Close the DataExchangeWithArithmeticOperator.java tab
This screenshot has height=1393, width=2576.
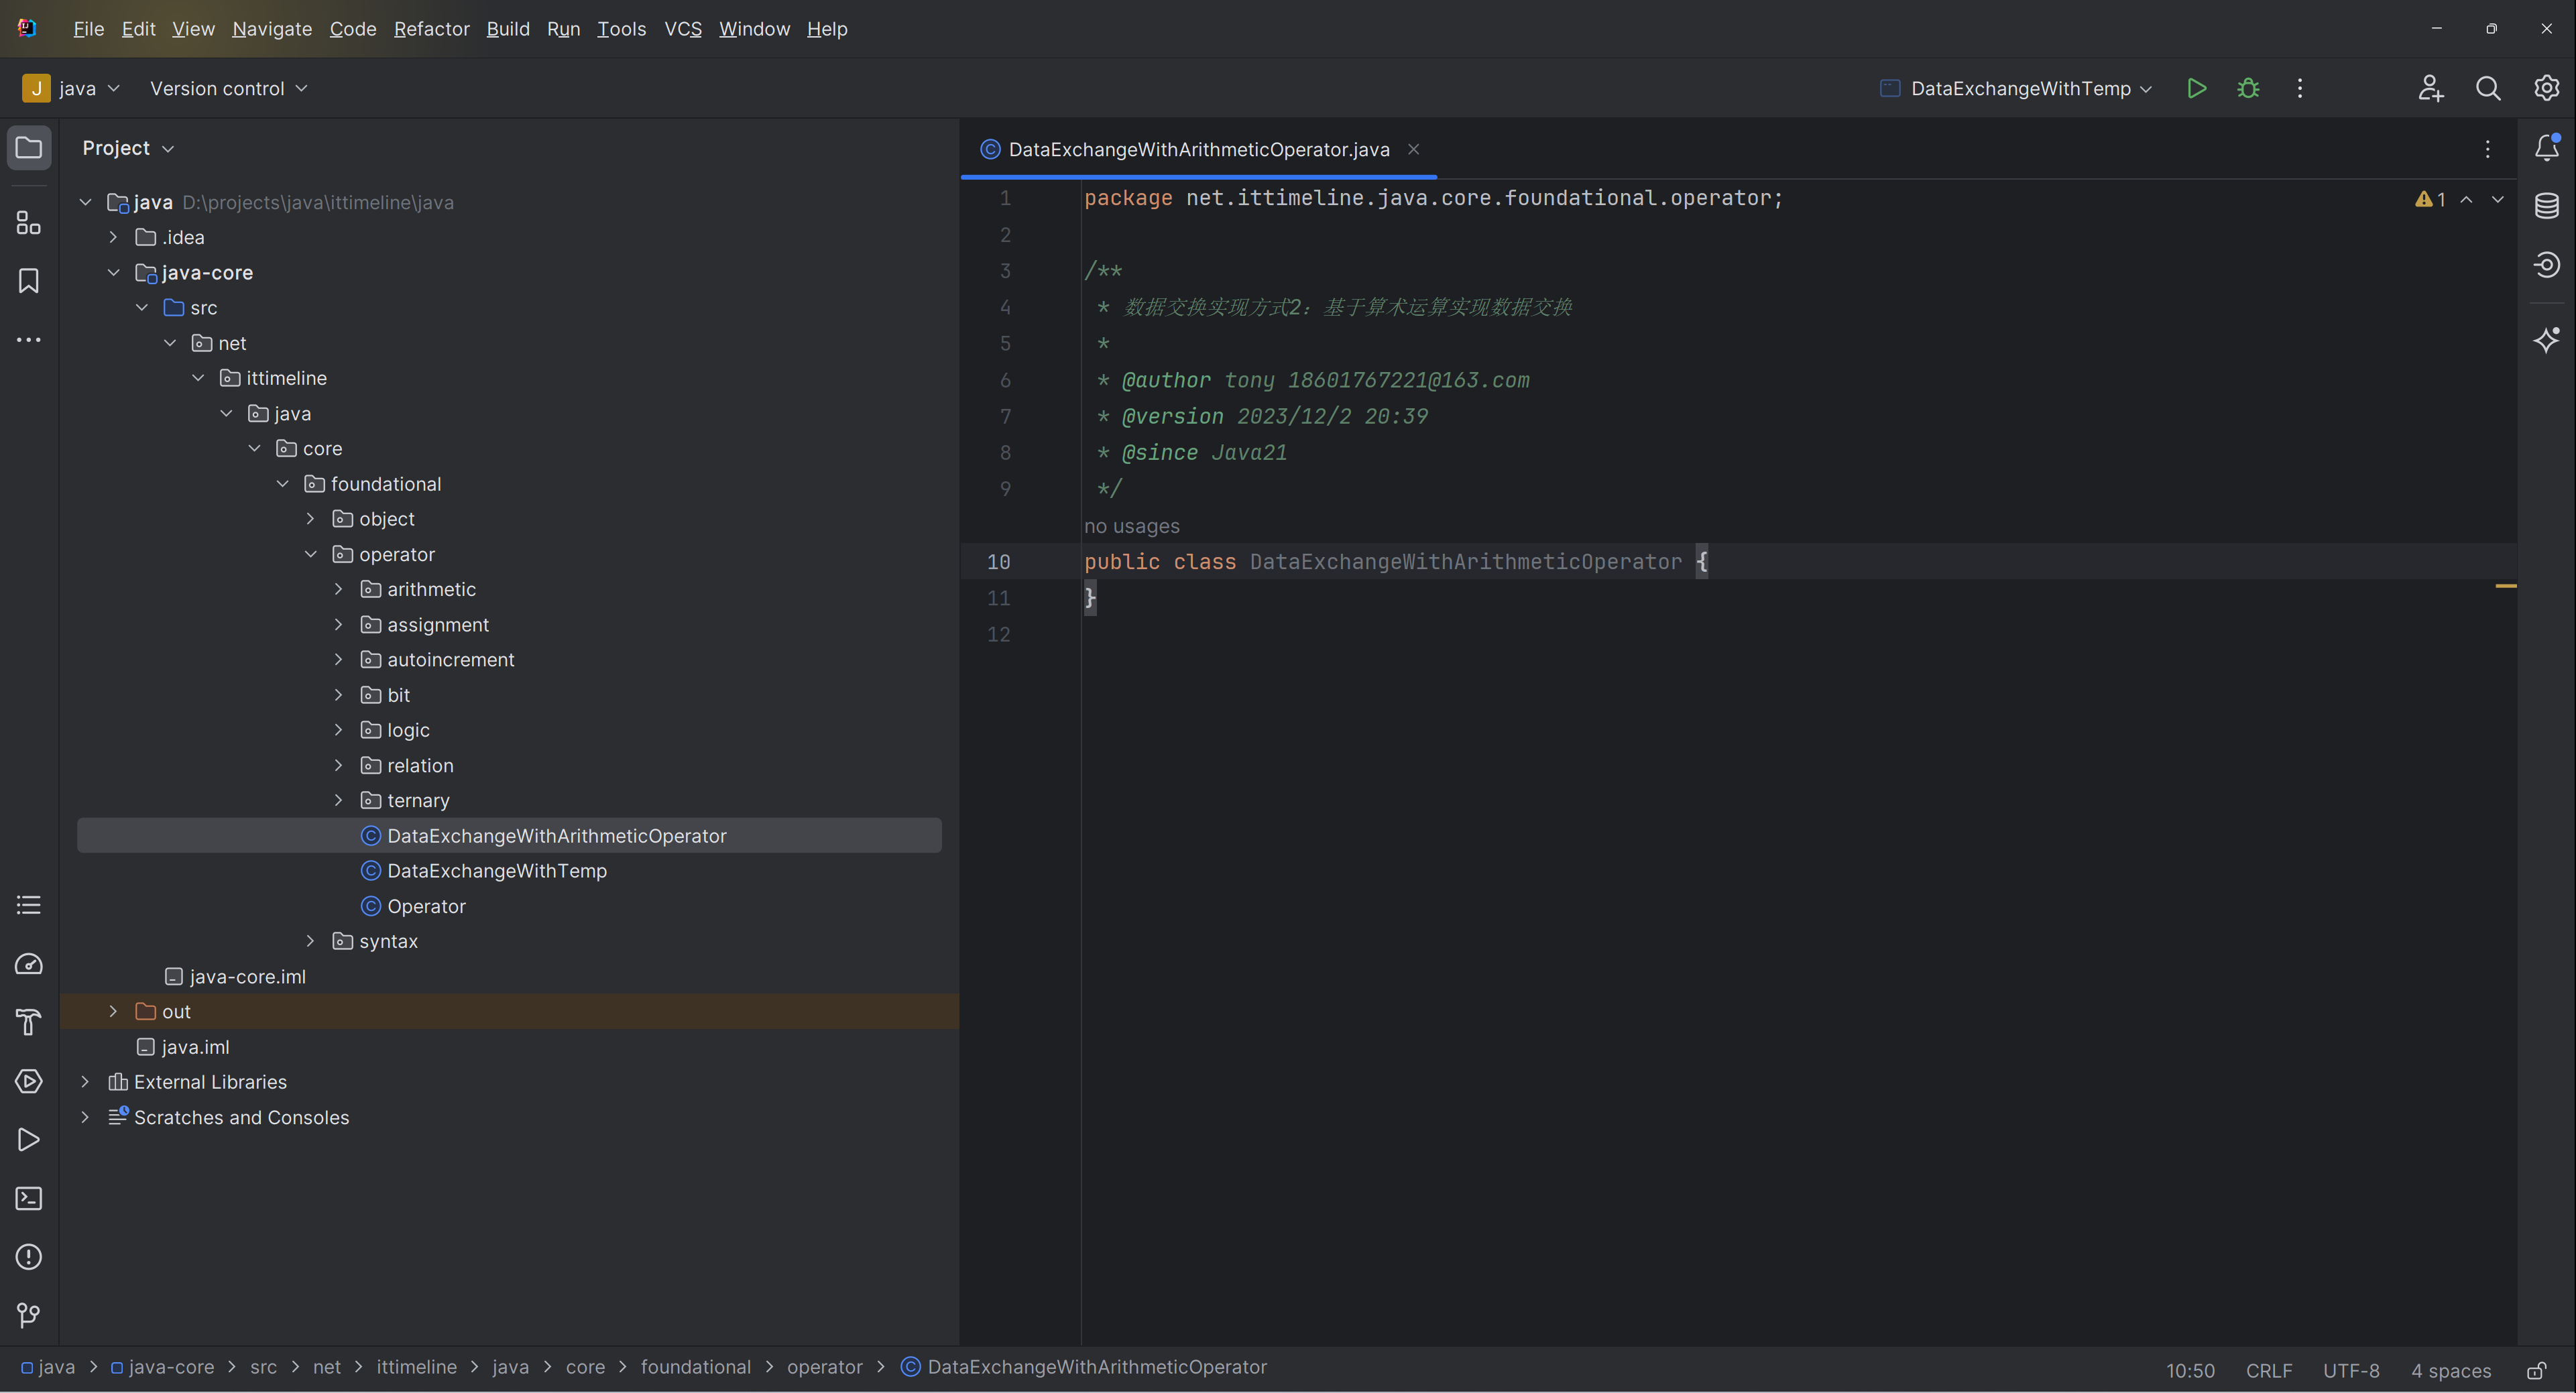tap(1414, 149)
